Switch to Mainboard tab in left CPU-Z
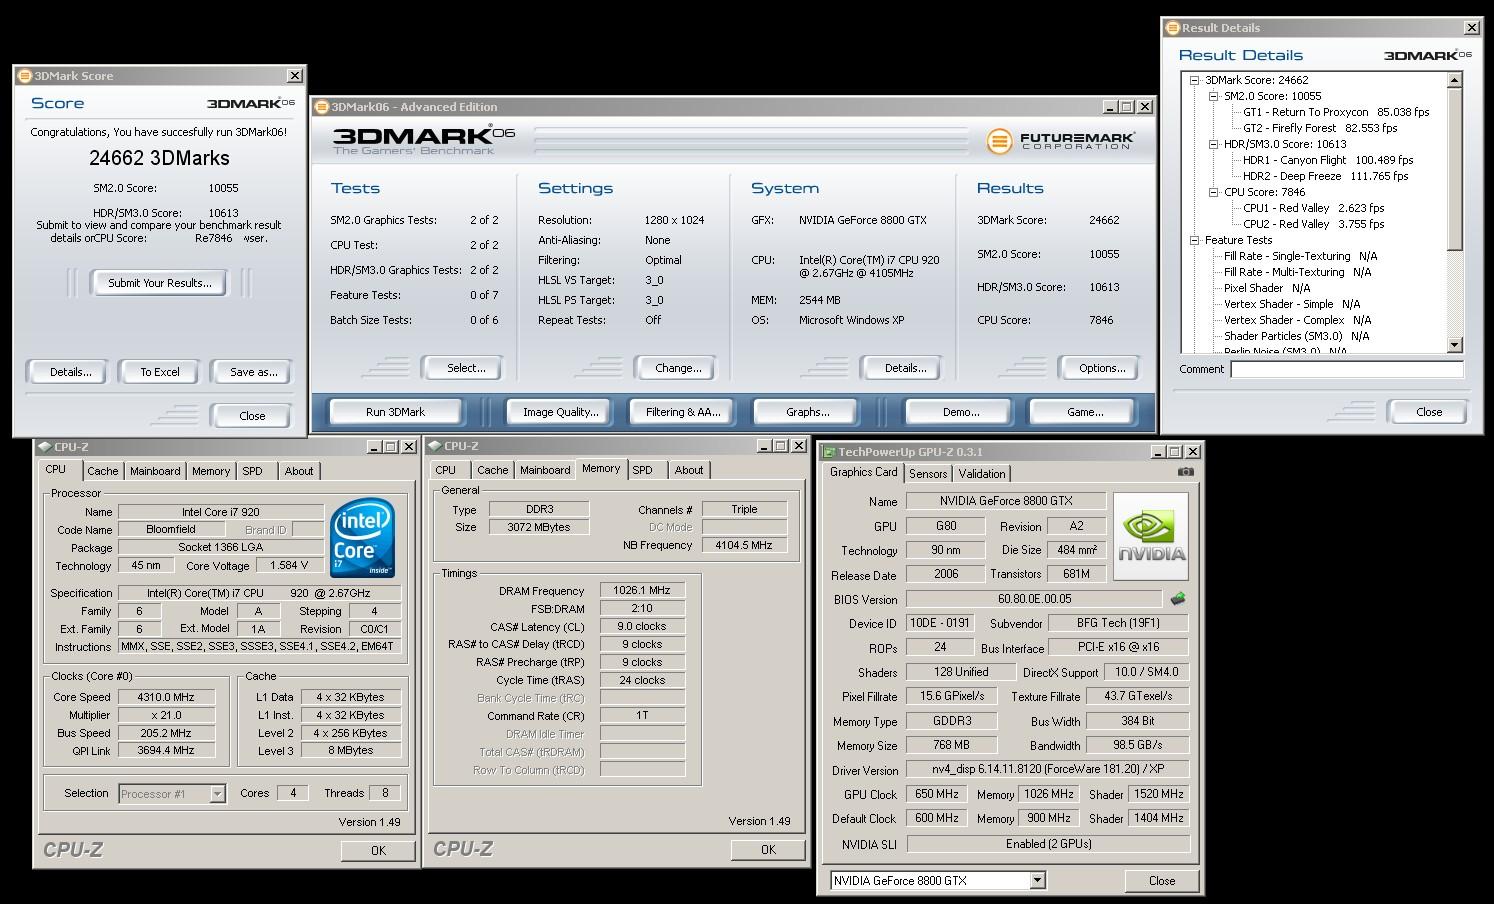Image resolution: width=1494 pixels, height=904 pixels. coord(155,471)
